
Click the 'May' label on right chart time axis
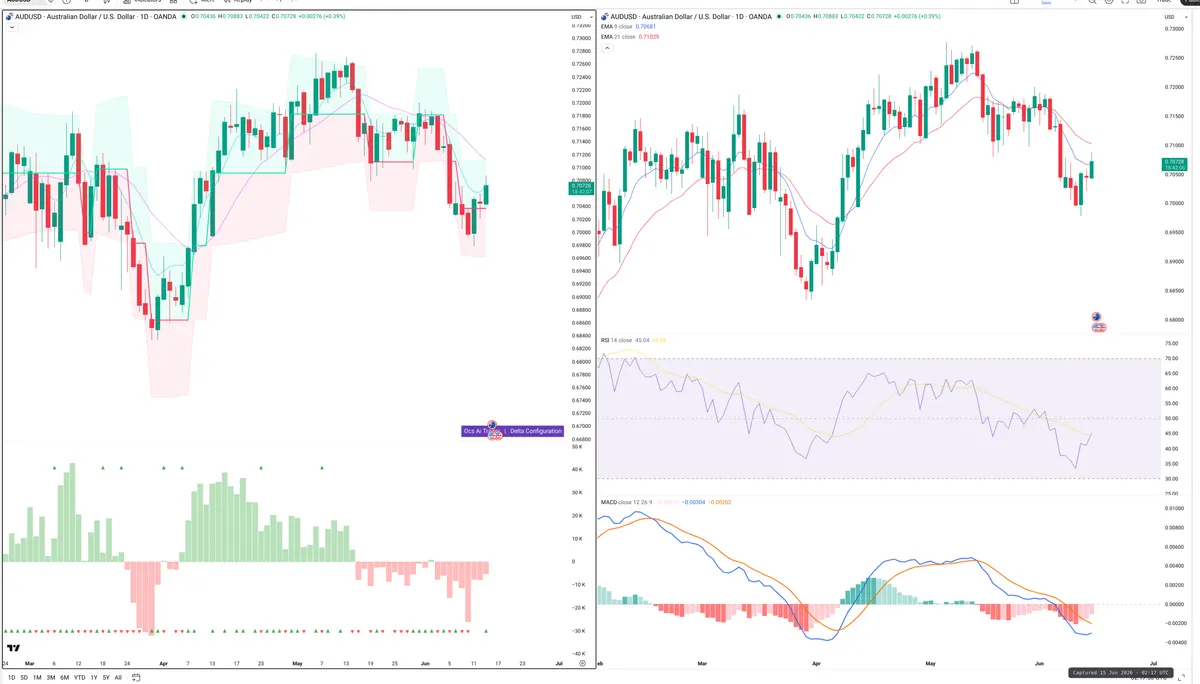(932, 663)
